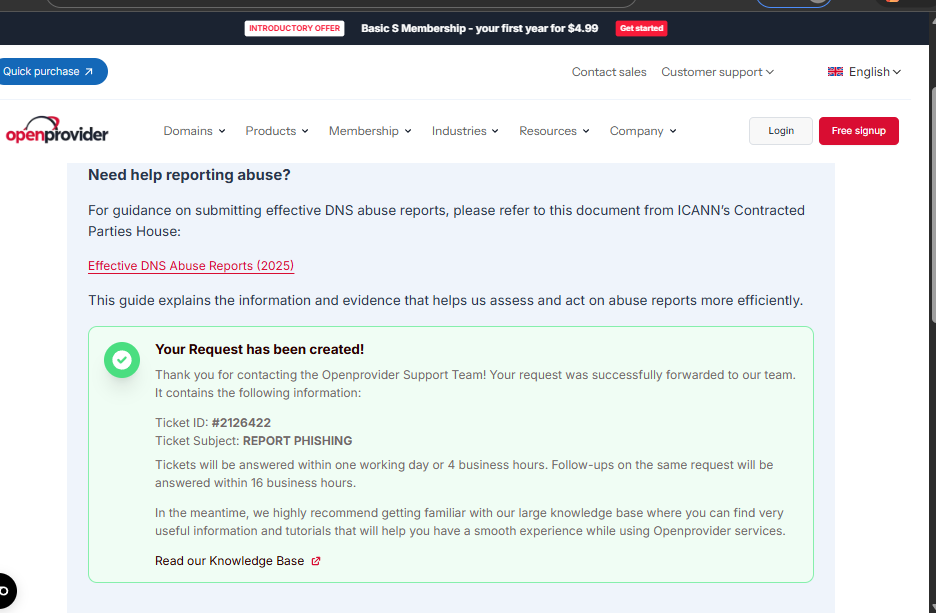
Task: Expand the Customer support menu
Action: pos(718,72)
